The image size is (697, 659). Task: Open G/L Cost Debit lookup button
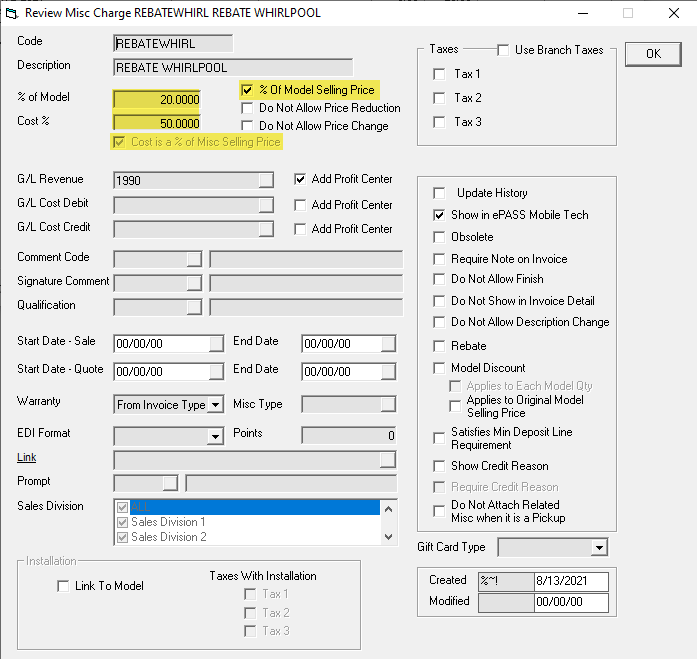pos(266,205)
